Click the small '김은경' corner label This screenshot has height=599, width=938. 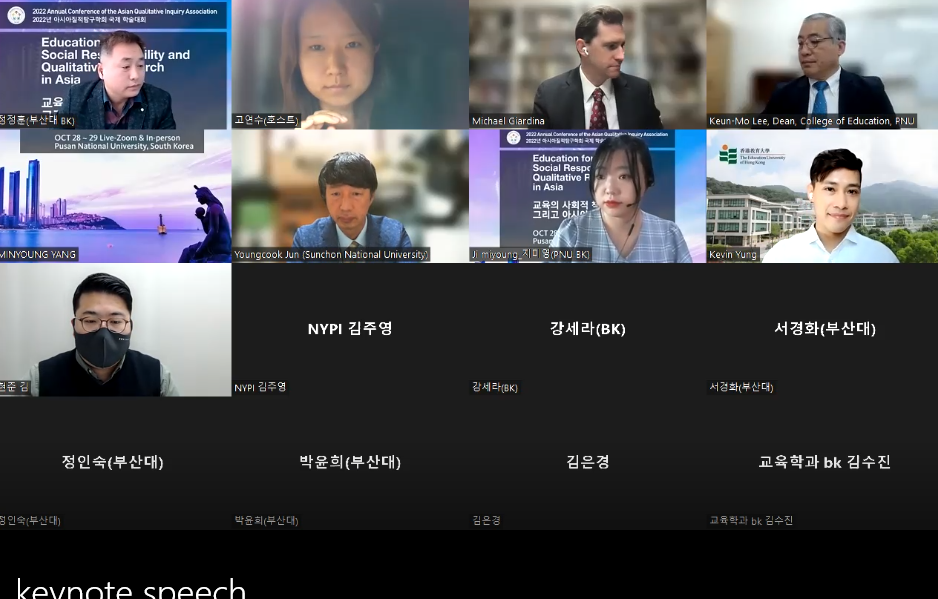point(486,521)
